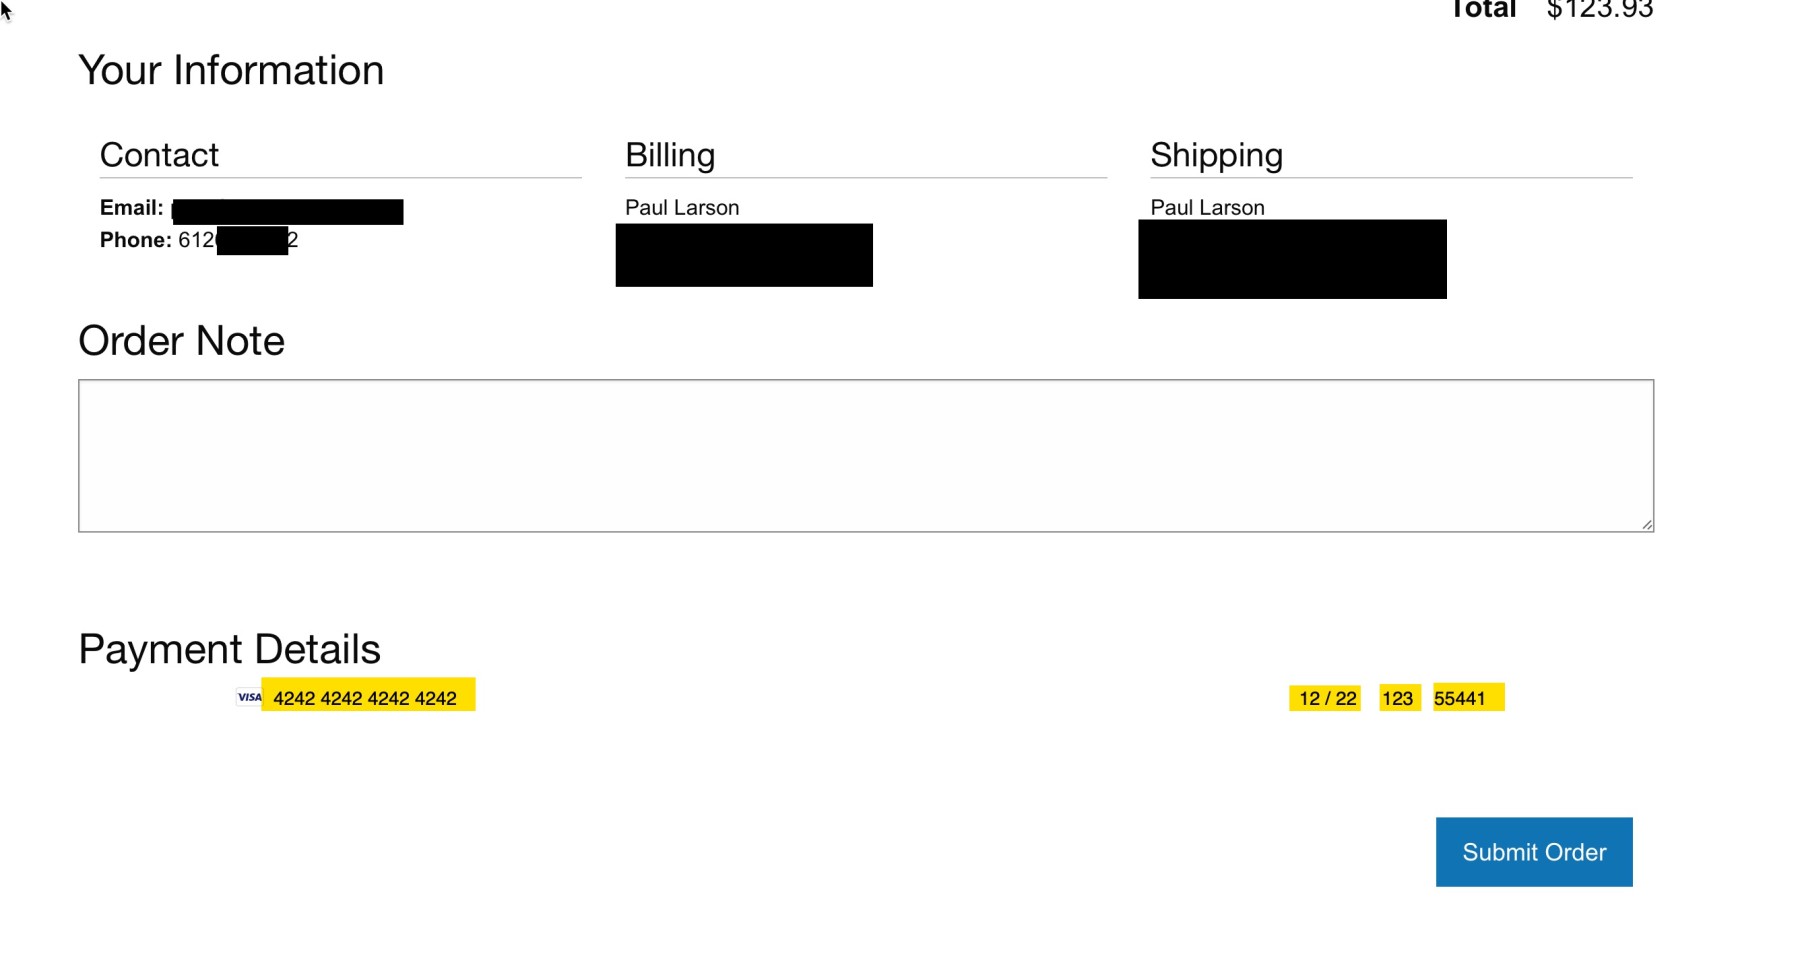This screenshot has height=979, width=1800.
Task: Click the Payment Details heading
Action: (x=229, y=649)
